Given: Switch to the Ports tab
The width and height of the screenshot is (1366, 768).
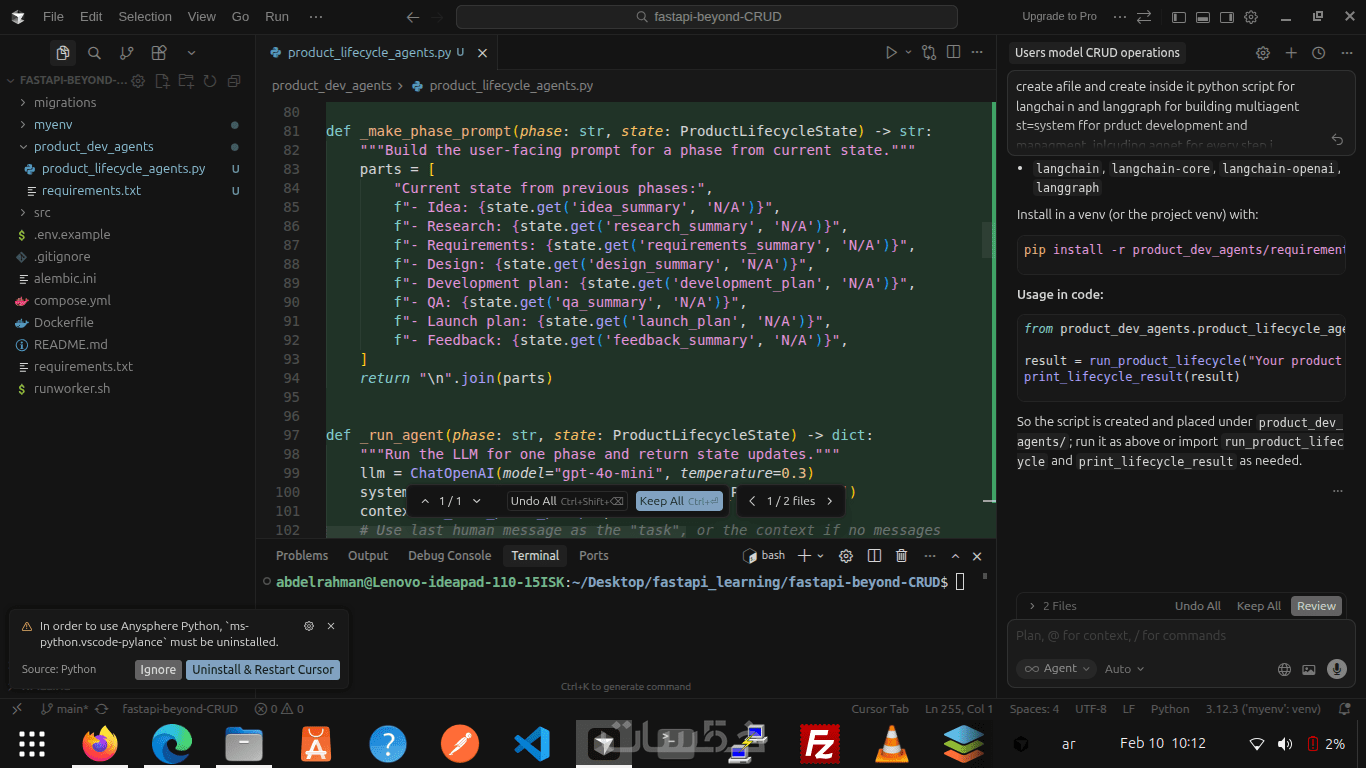Looking at the screenshot, I should tap(594, 556).
